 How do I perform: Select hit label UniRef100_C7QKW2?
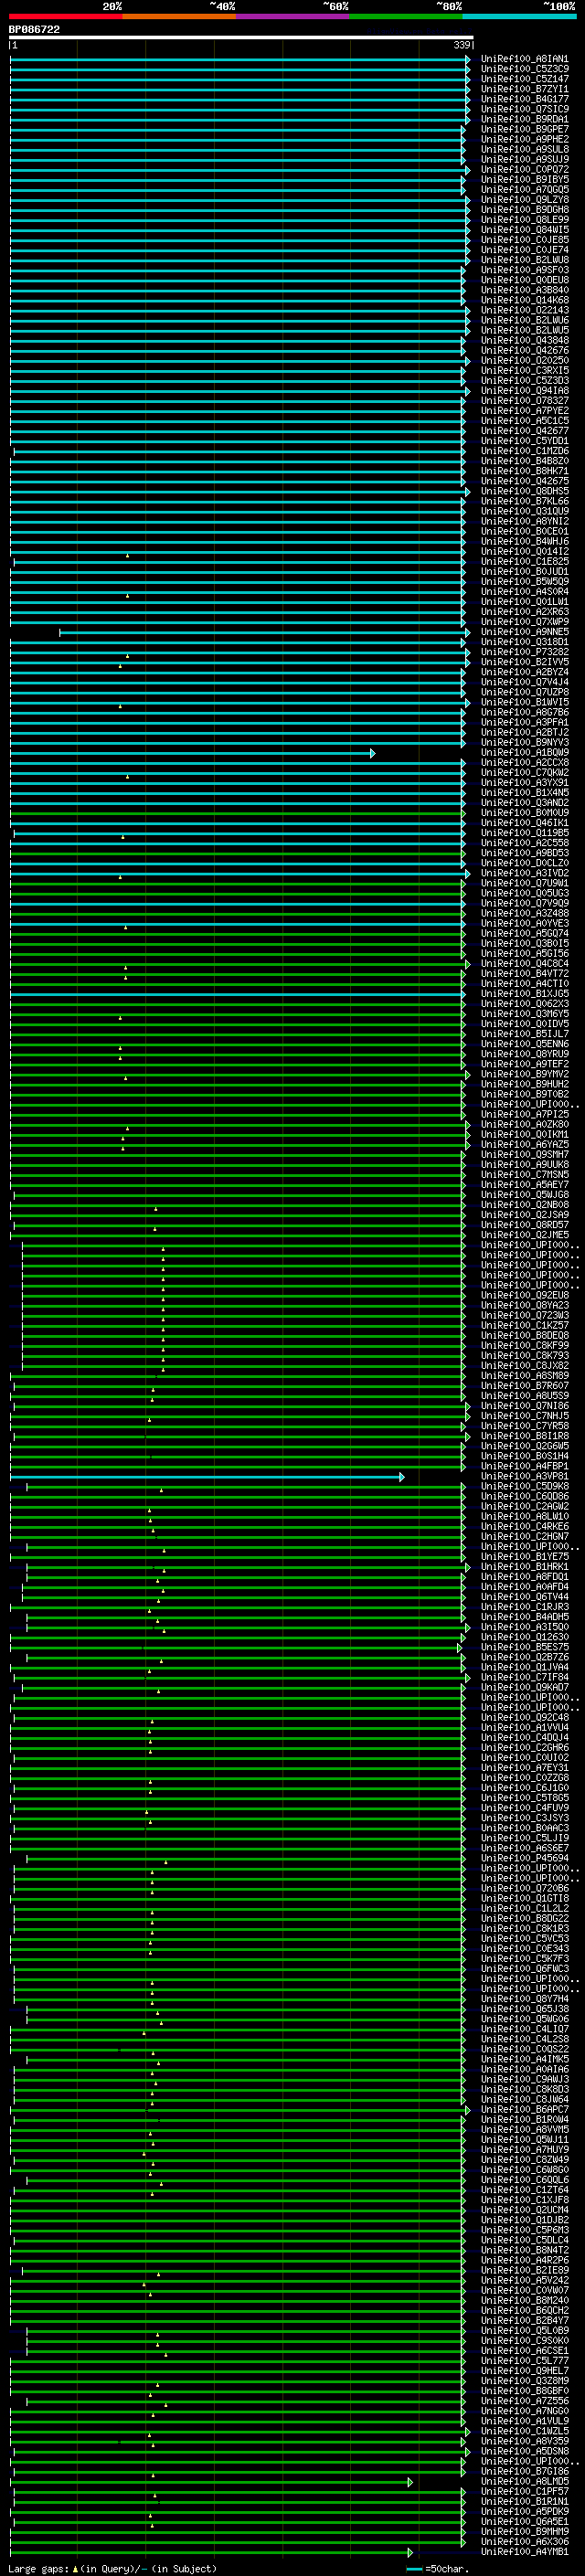(524, 772)
